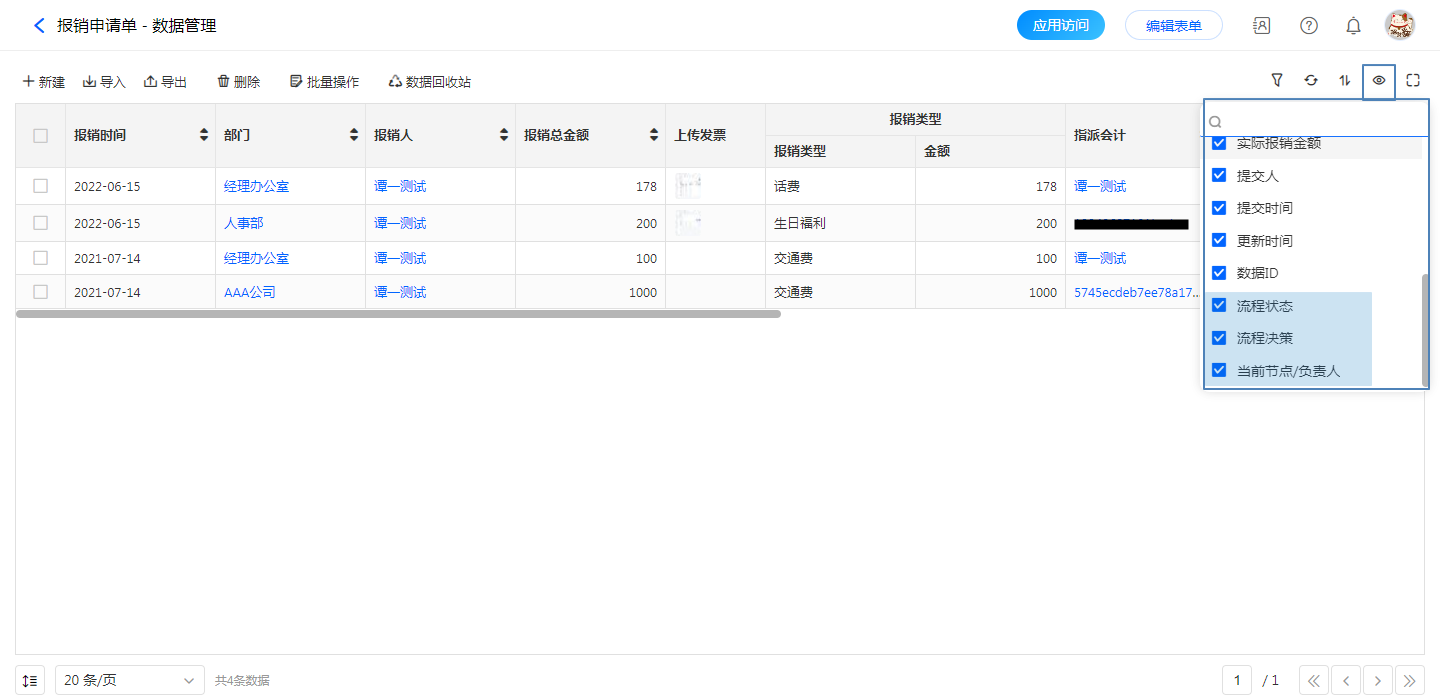Uncheck the 数据ID column checkbox

pos(1219,273)
